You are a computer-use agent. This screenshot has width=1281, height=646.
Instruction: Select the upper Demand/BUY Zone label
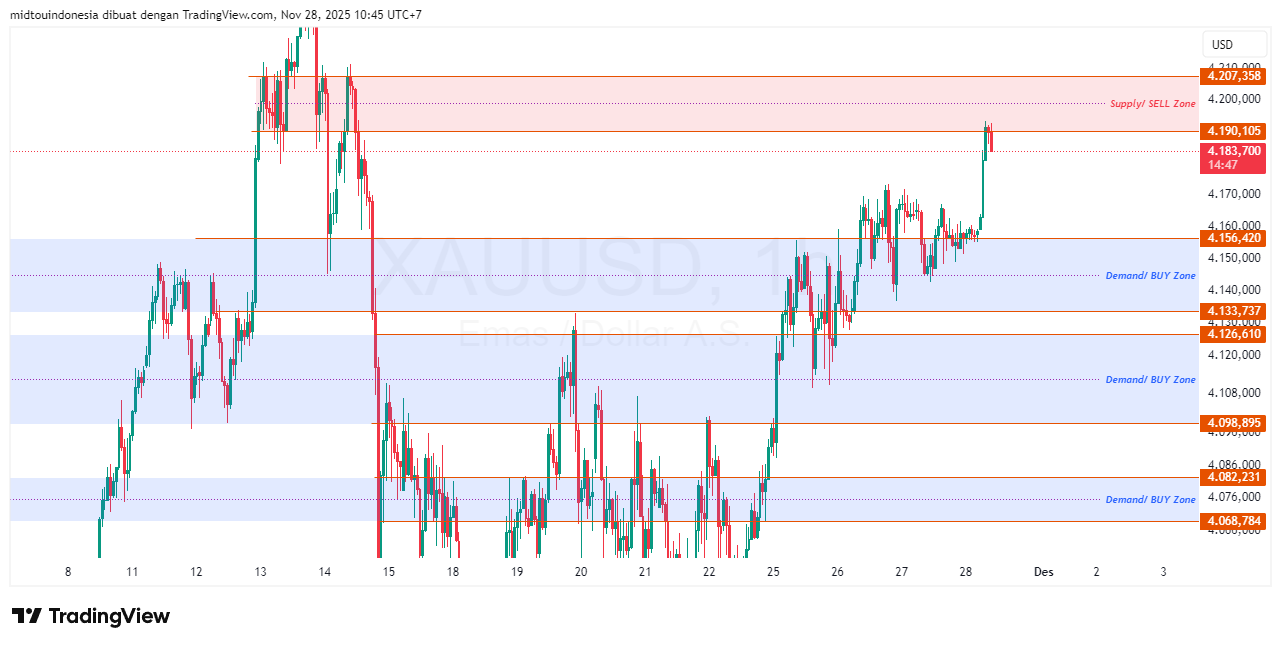pyautogui.click(x=1151, y=275)
